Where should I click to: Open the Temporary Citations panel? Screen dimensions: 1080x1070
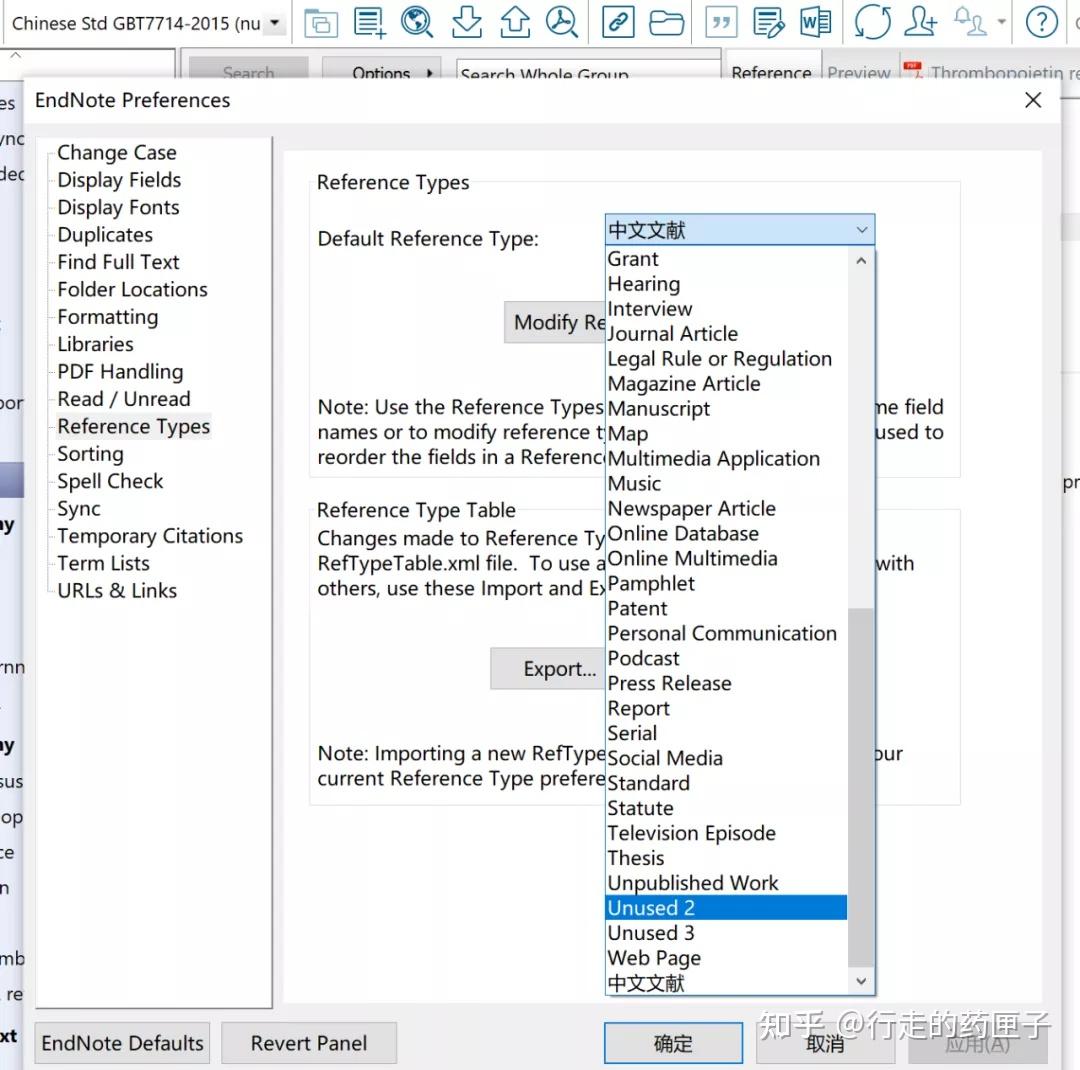[x=150, y=536]
